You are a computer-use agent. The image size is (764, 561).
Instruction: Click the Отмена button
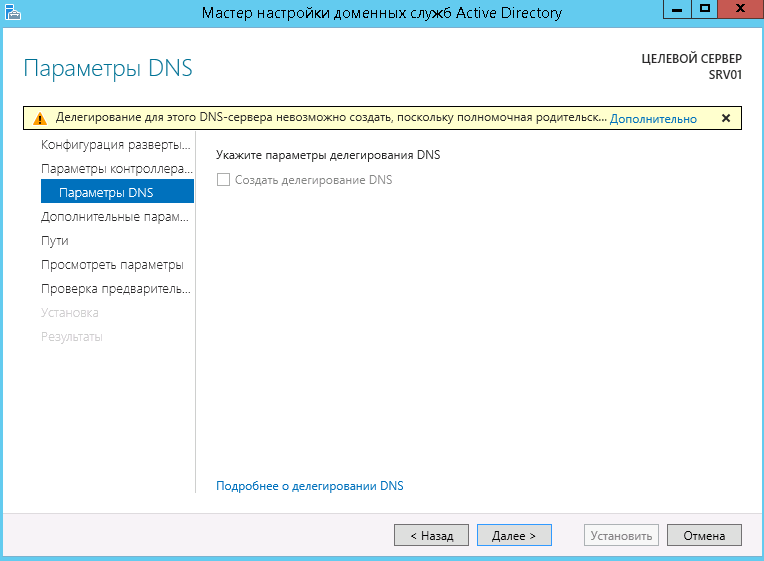tap(704, 535)
